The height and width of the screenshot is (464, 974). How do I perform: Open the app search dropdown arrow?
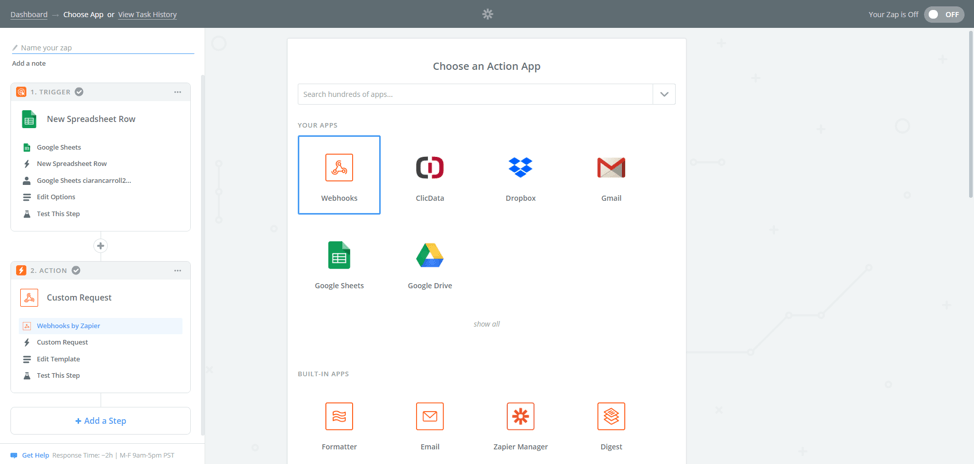[664, 94]
